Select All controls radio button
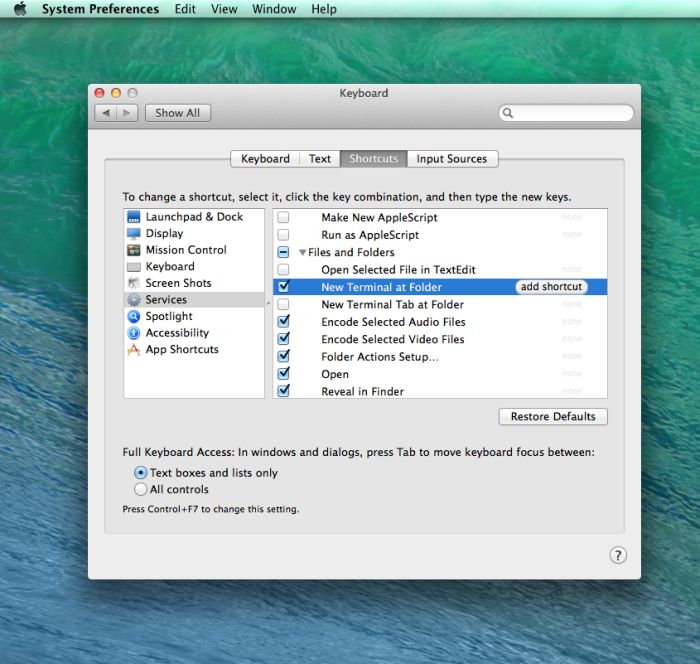Viewport: 700px width, 664px height. (140, 489)
